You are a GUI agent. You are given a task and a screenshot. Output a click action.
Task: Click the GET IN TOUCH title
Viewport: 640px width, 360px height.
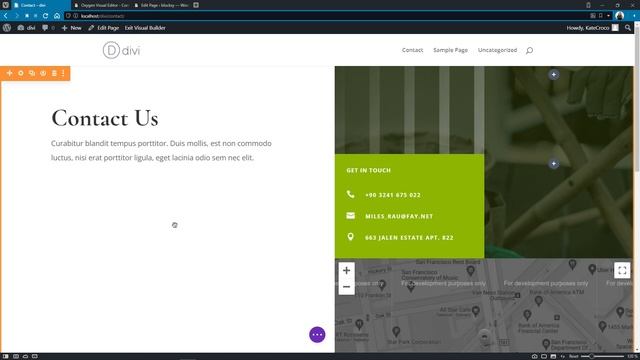pos(369,170)
